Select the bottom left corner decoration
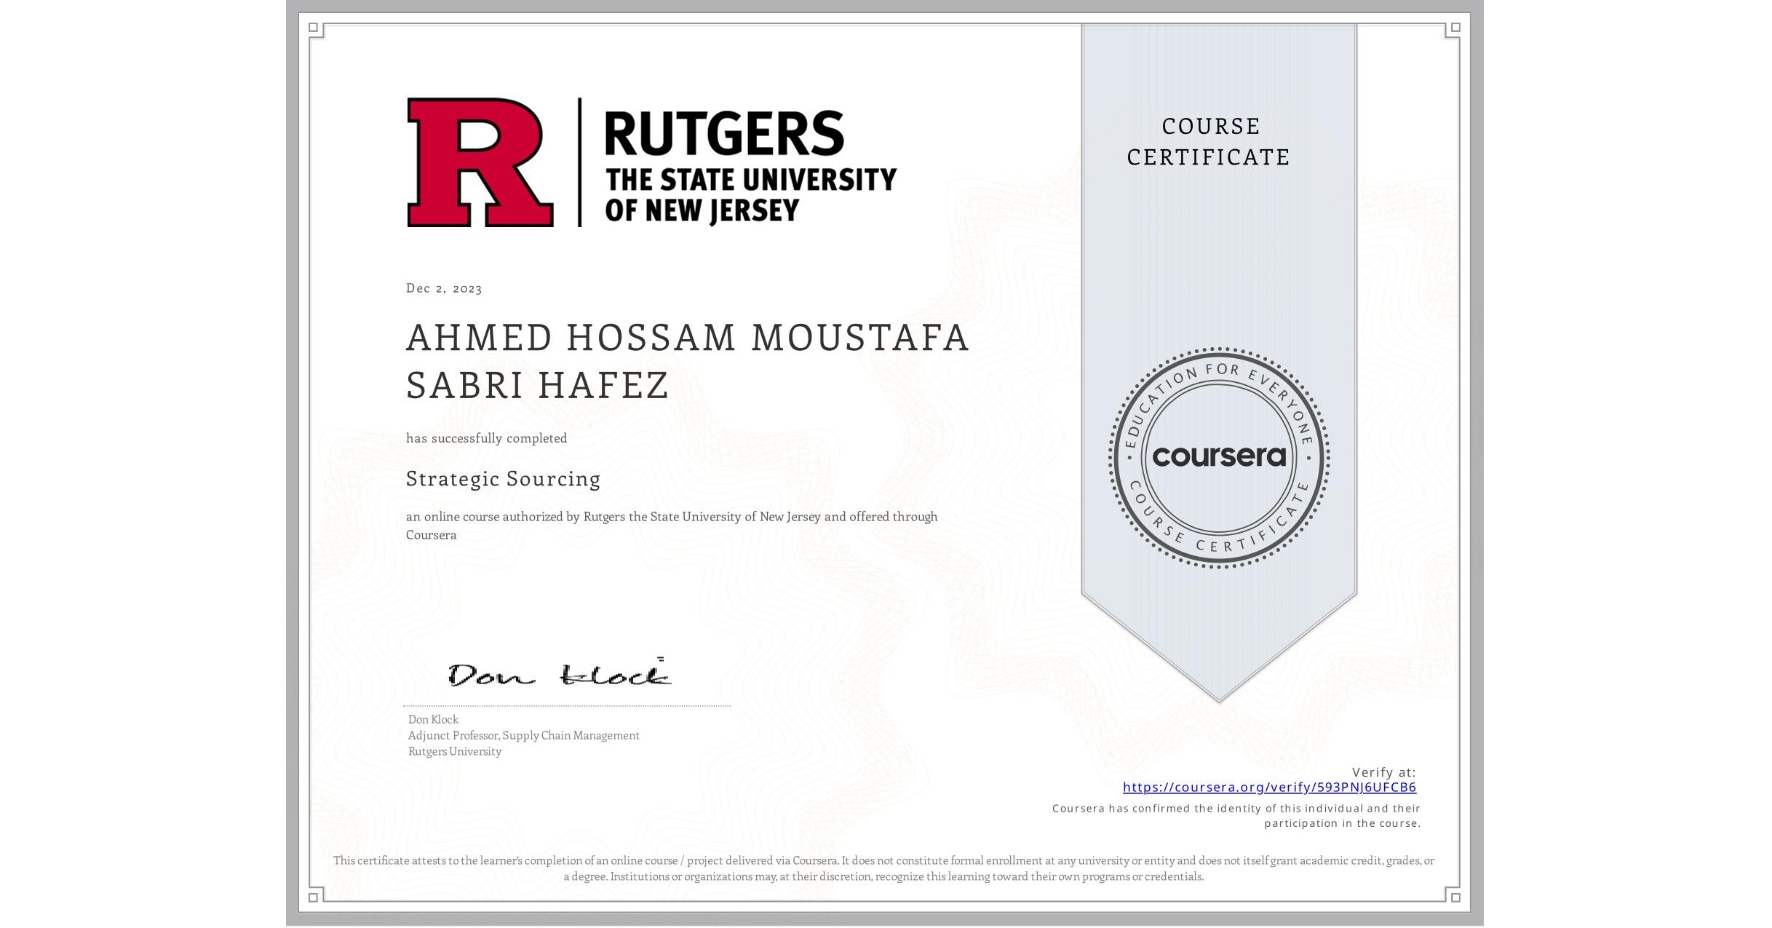This screenshot has height=928, width=1772. coord(315,898)
